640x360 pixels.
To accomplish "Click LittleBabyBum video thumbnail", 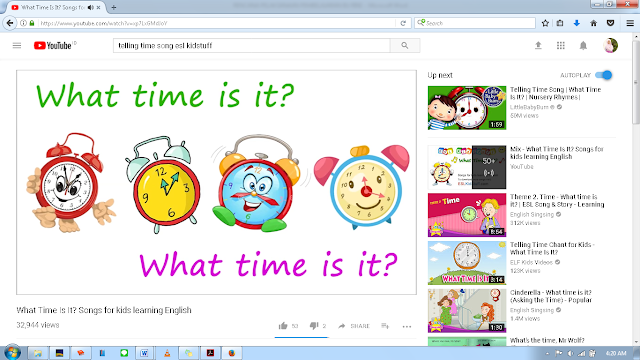I will pyautogui.click(x=467, y=108).
